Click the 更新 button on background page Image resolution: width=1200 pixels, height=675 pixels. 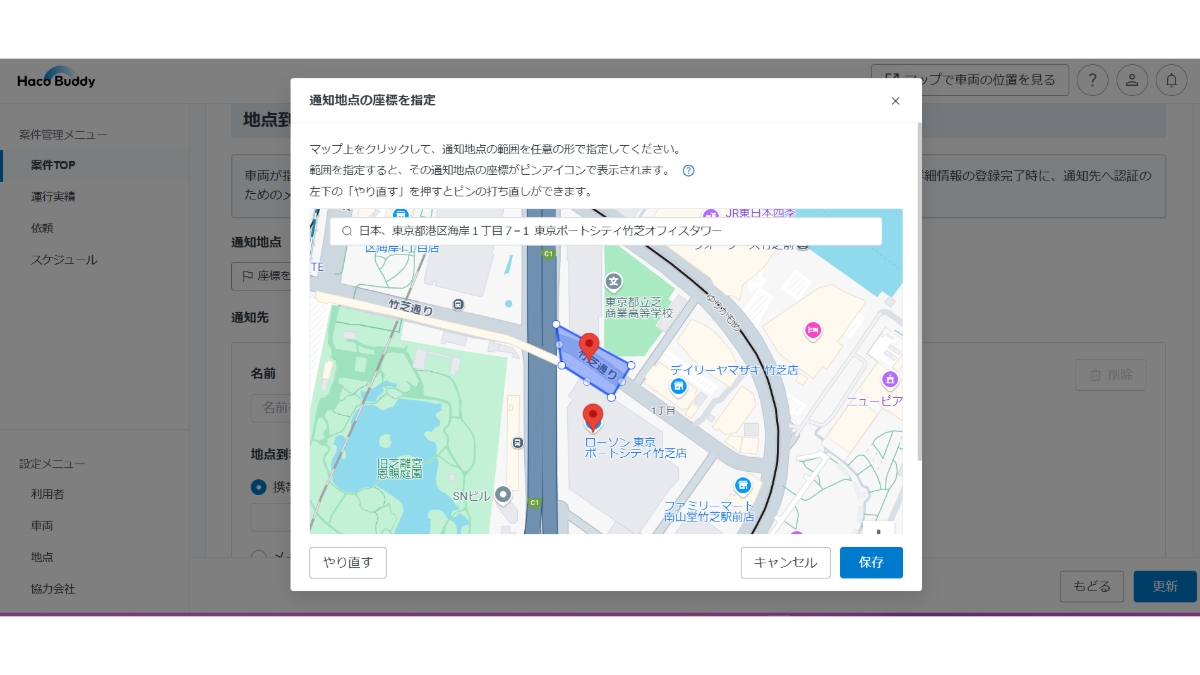click(x=1165, y=587)
